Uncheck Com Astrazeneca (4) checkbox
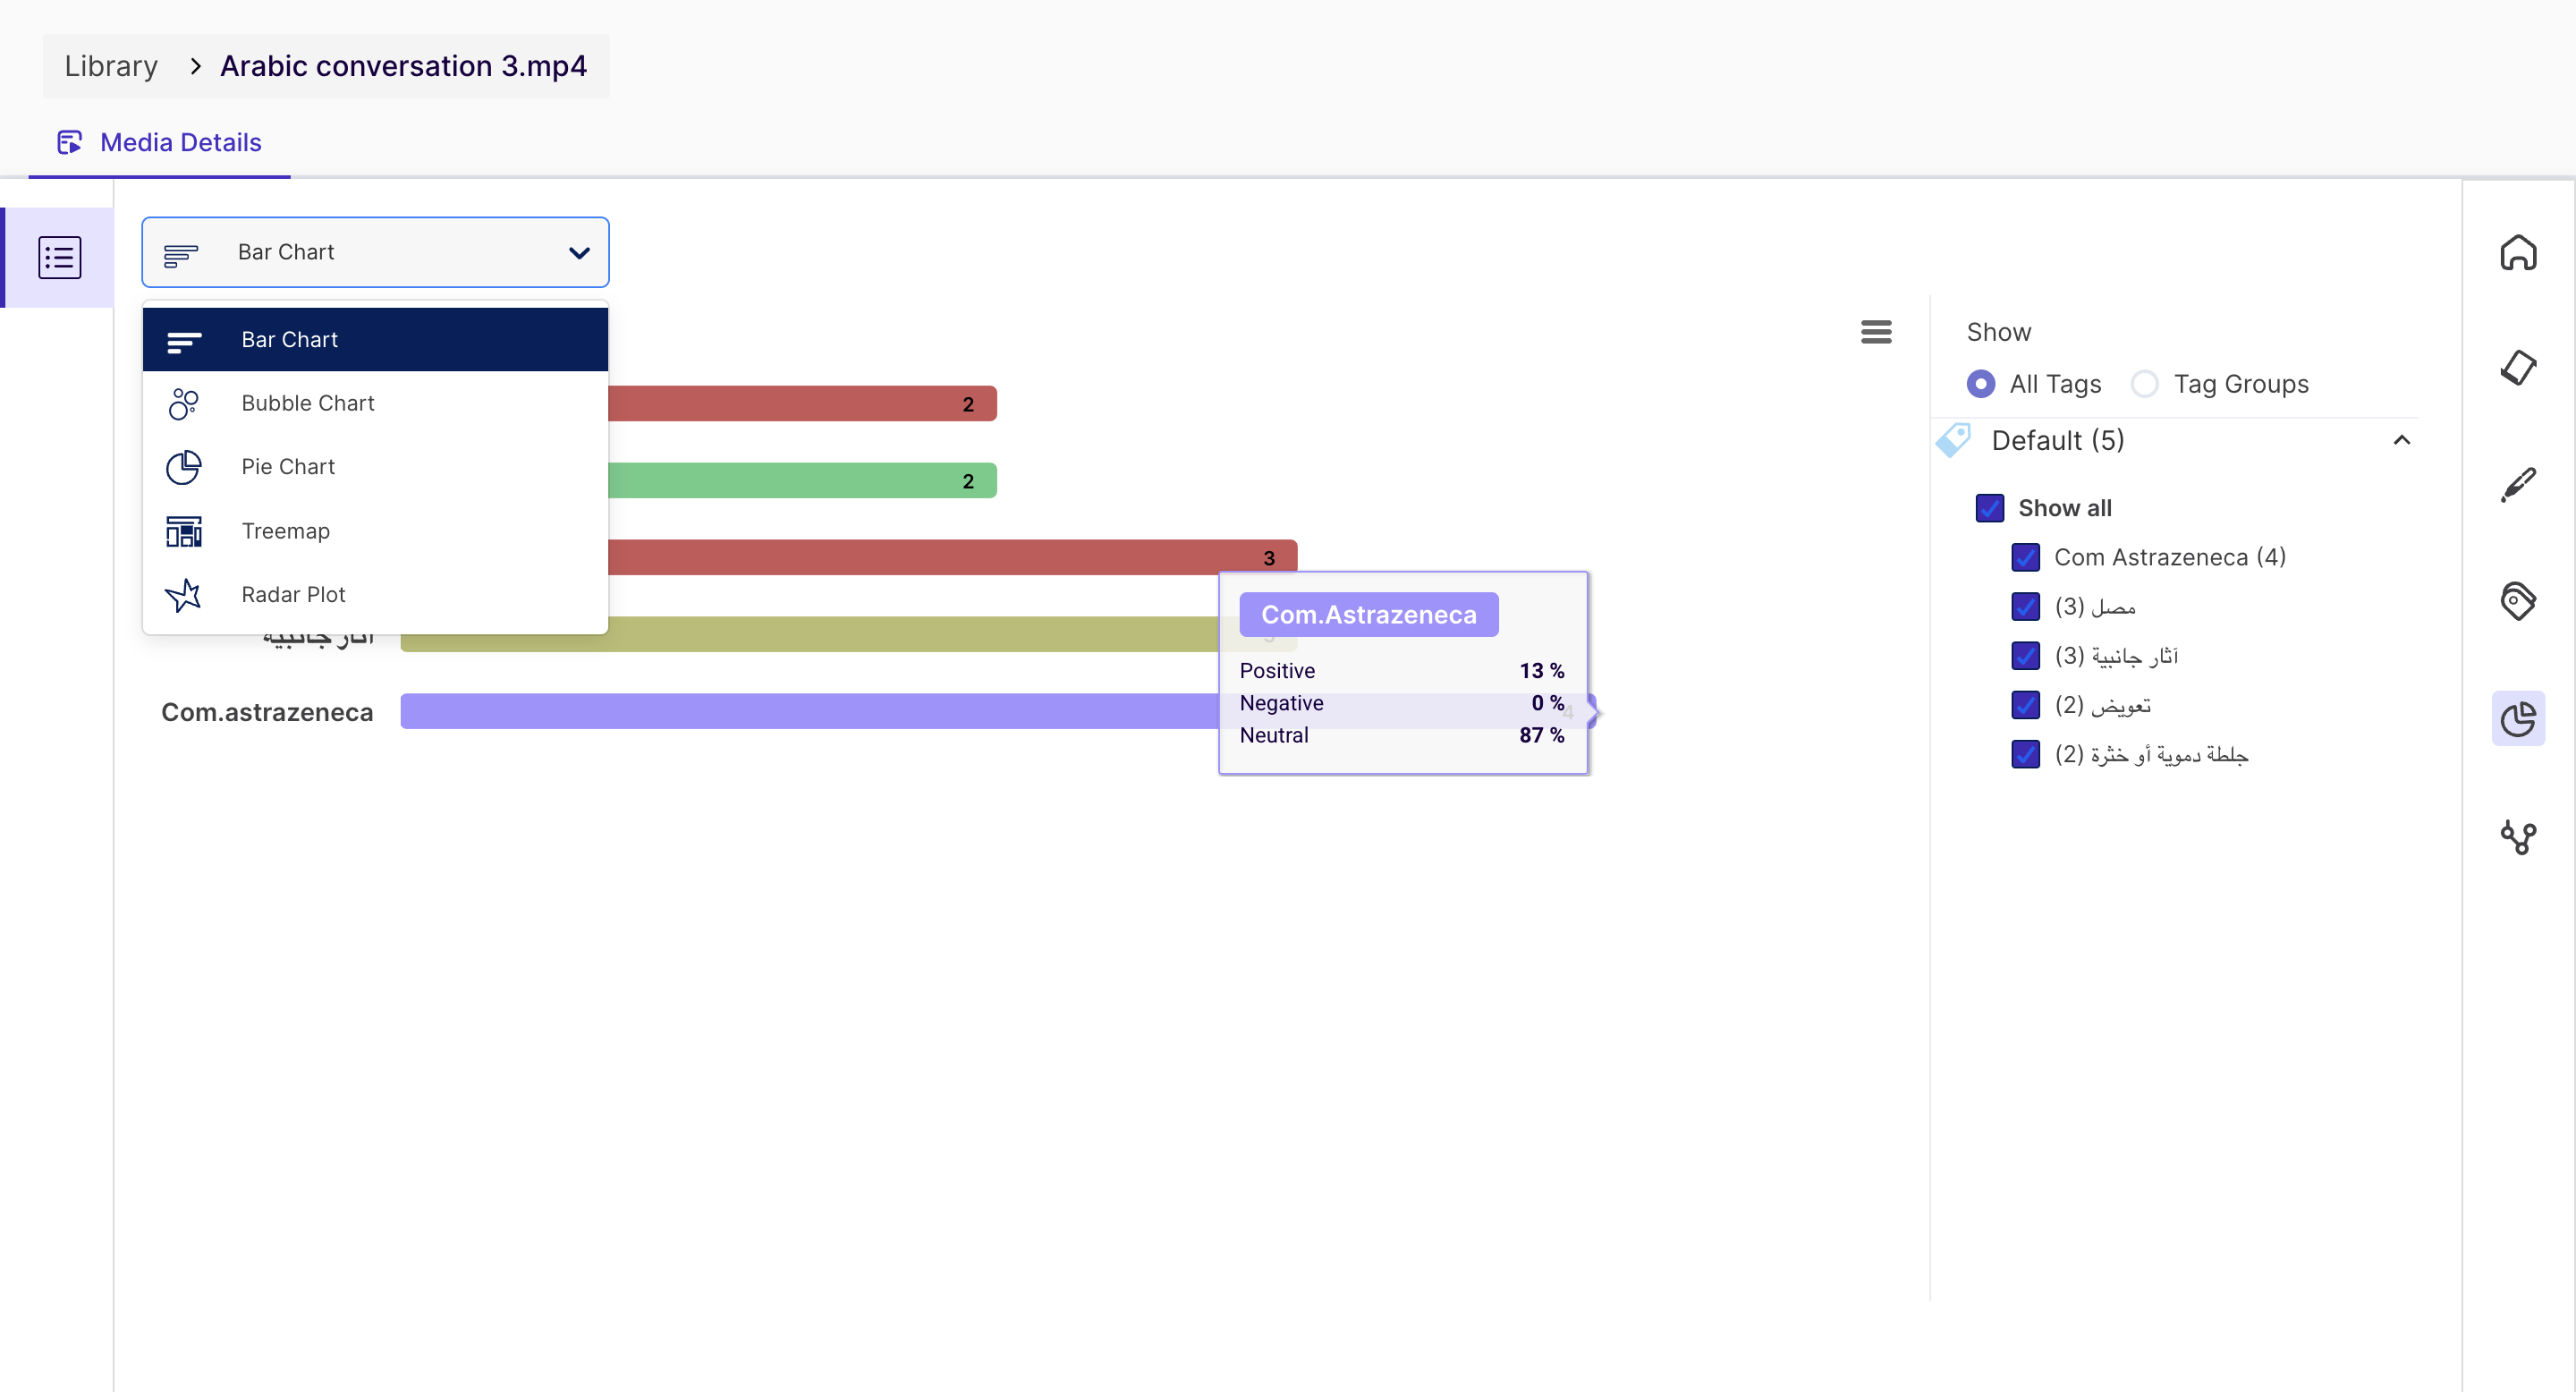 coord(2026,557)
